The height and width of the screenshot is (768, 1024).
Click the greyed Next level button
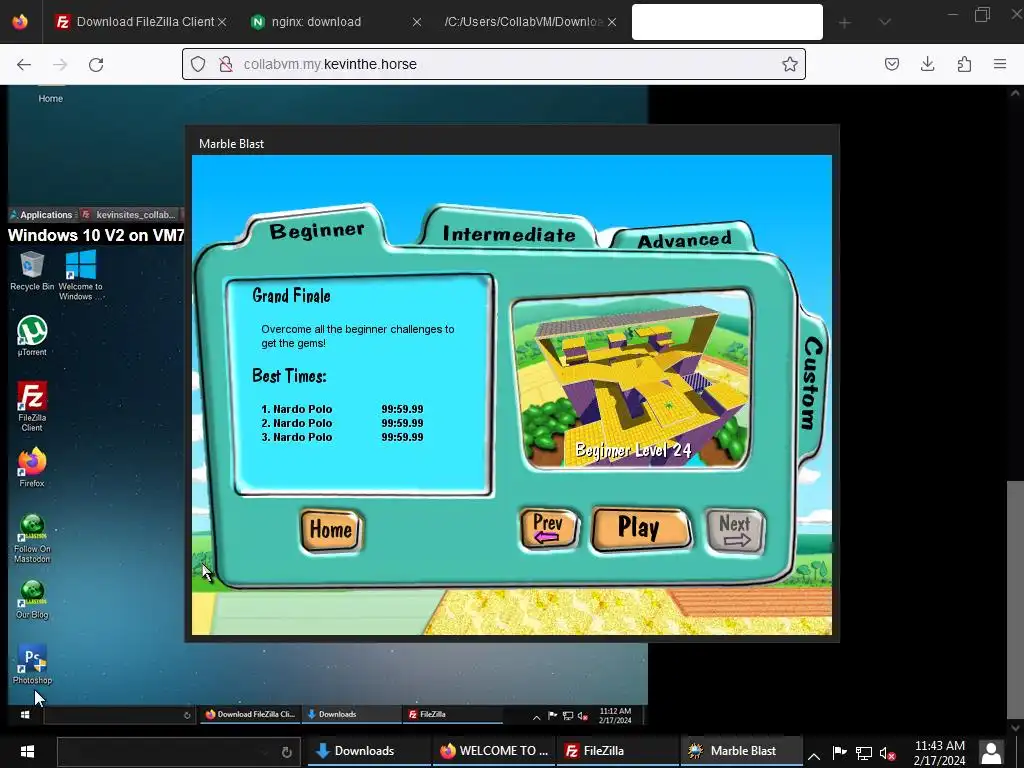pyautogui.click(x=735, y=531)
